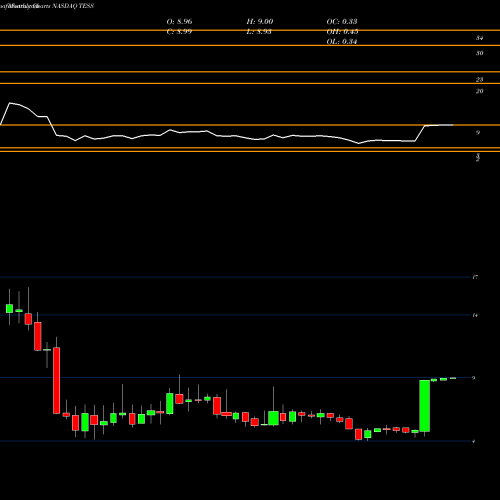The image size is (500, 500).
Task: Click the "30" upper axis label
Action: tap(479, 53)
